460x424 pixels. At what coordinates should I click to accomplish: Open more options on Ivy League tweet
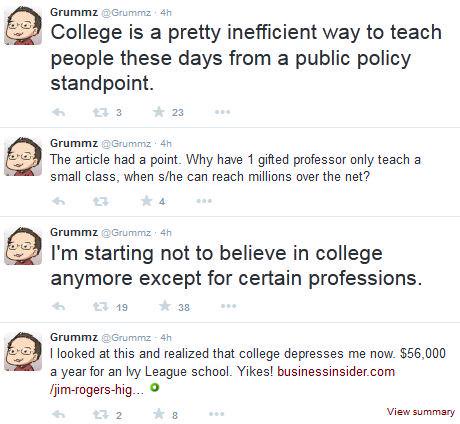click(216, 414)
